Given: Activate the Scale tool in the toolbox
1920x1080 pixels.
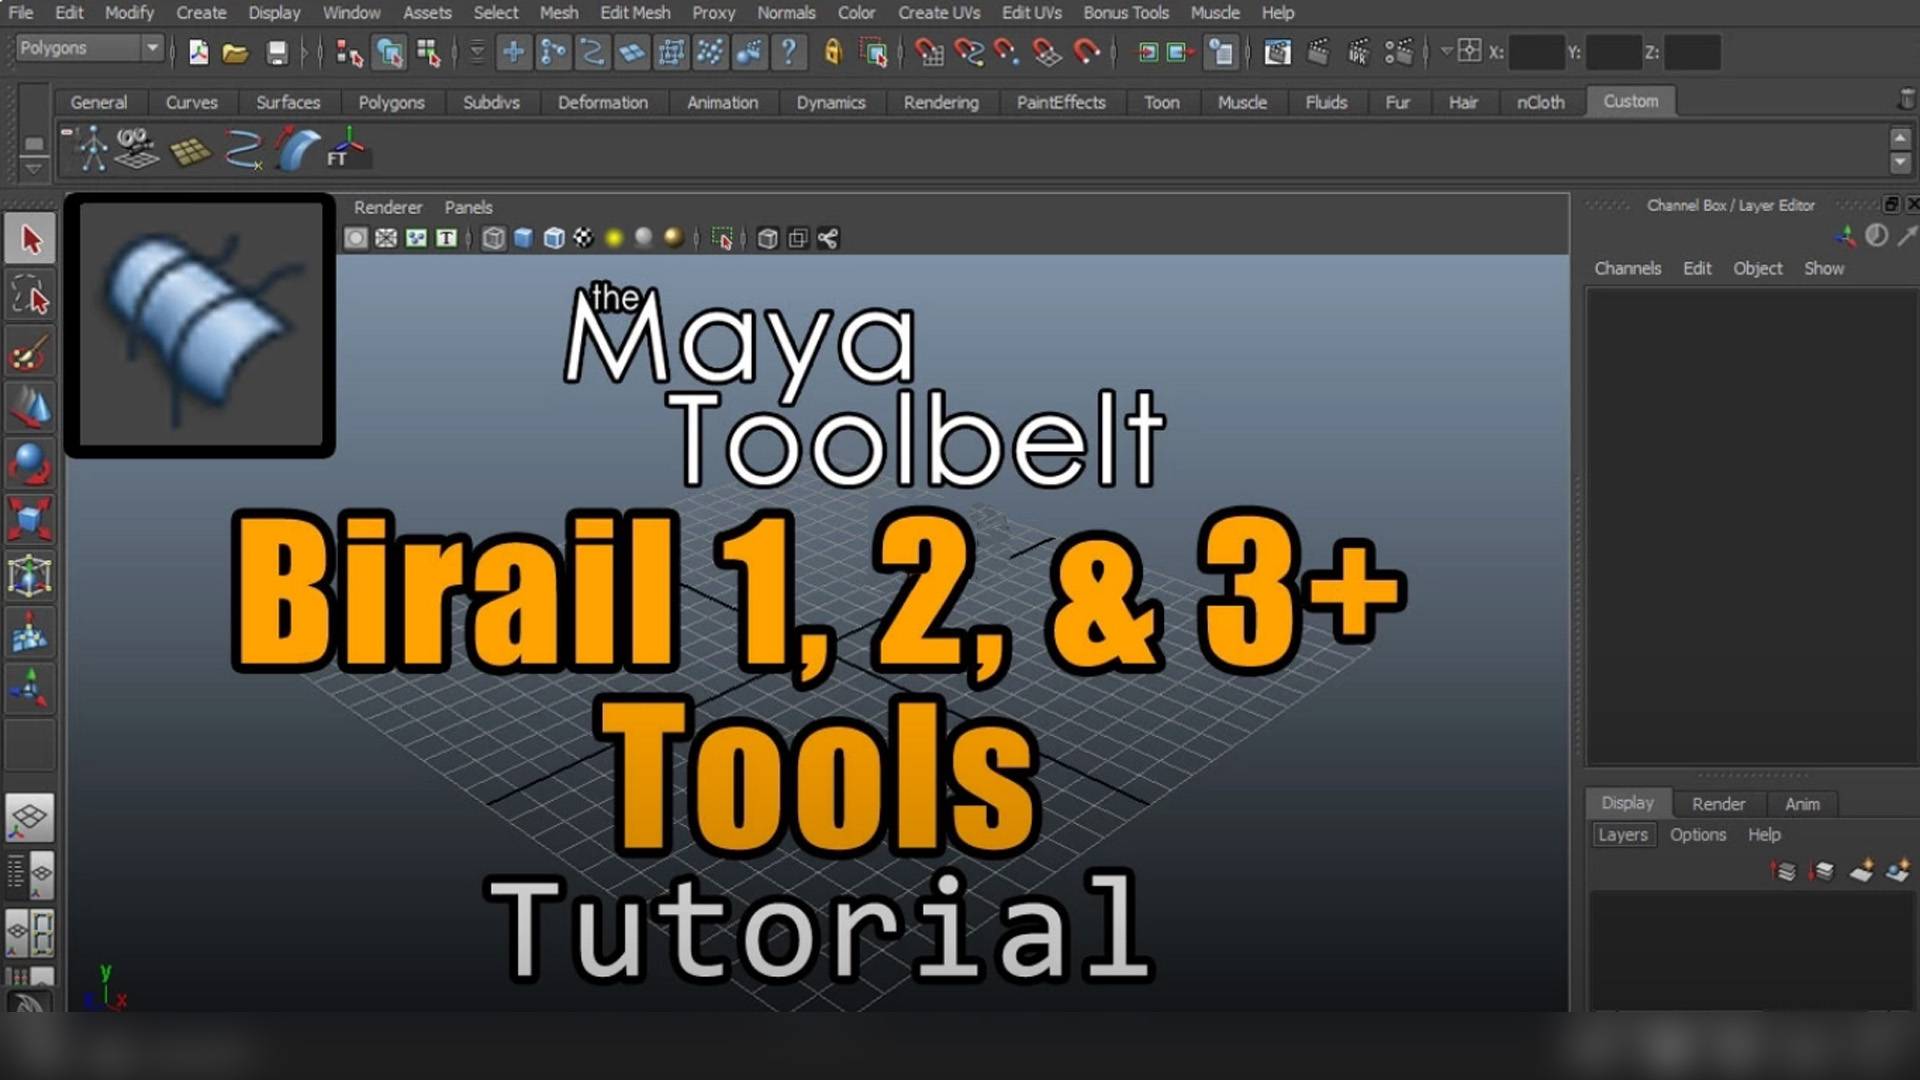Looking at the screenshot, I should tap(30, 520).
